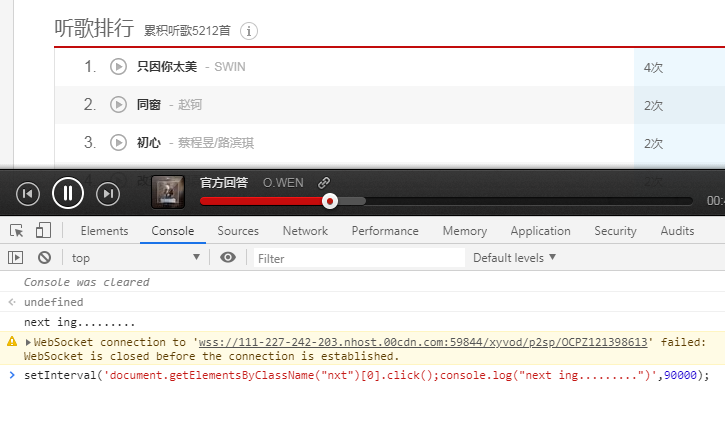This screenshot has width=725, height=421.
Task: Skip to previous track in player bar
Action: (28, 194)
